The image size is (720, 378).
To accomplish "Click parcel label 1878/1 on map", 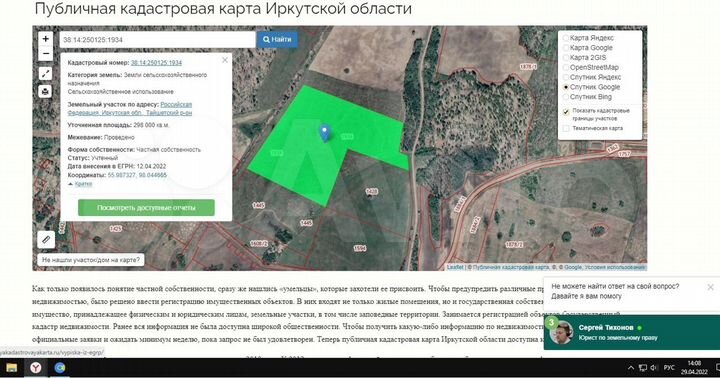I will coord(528,67).
